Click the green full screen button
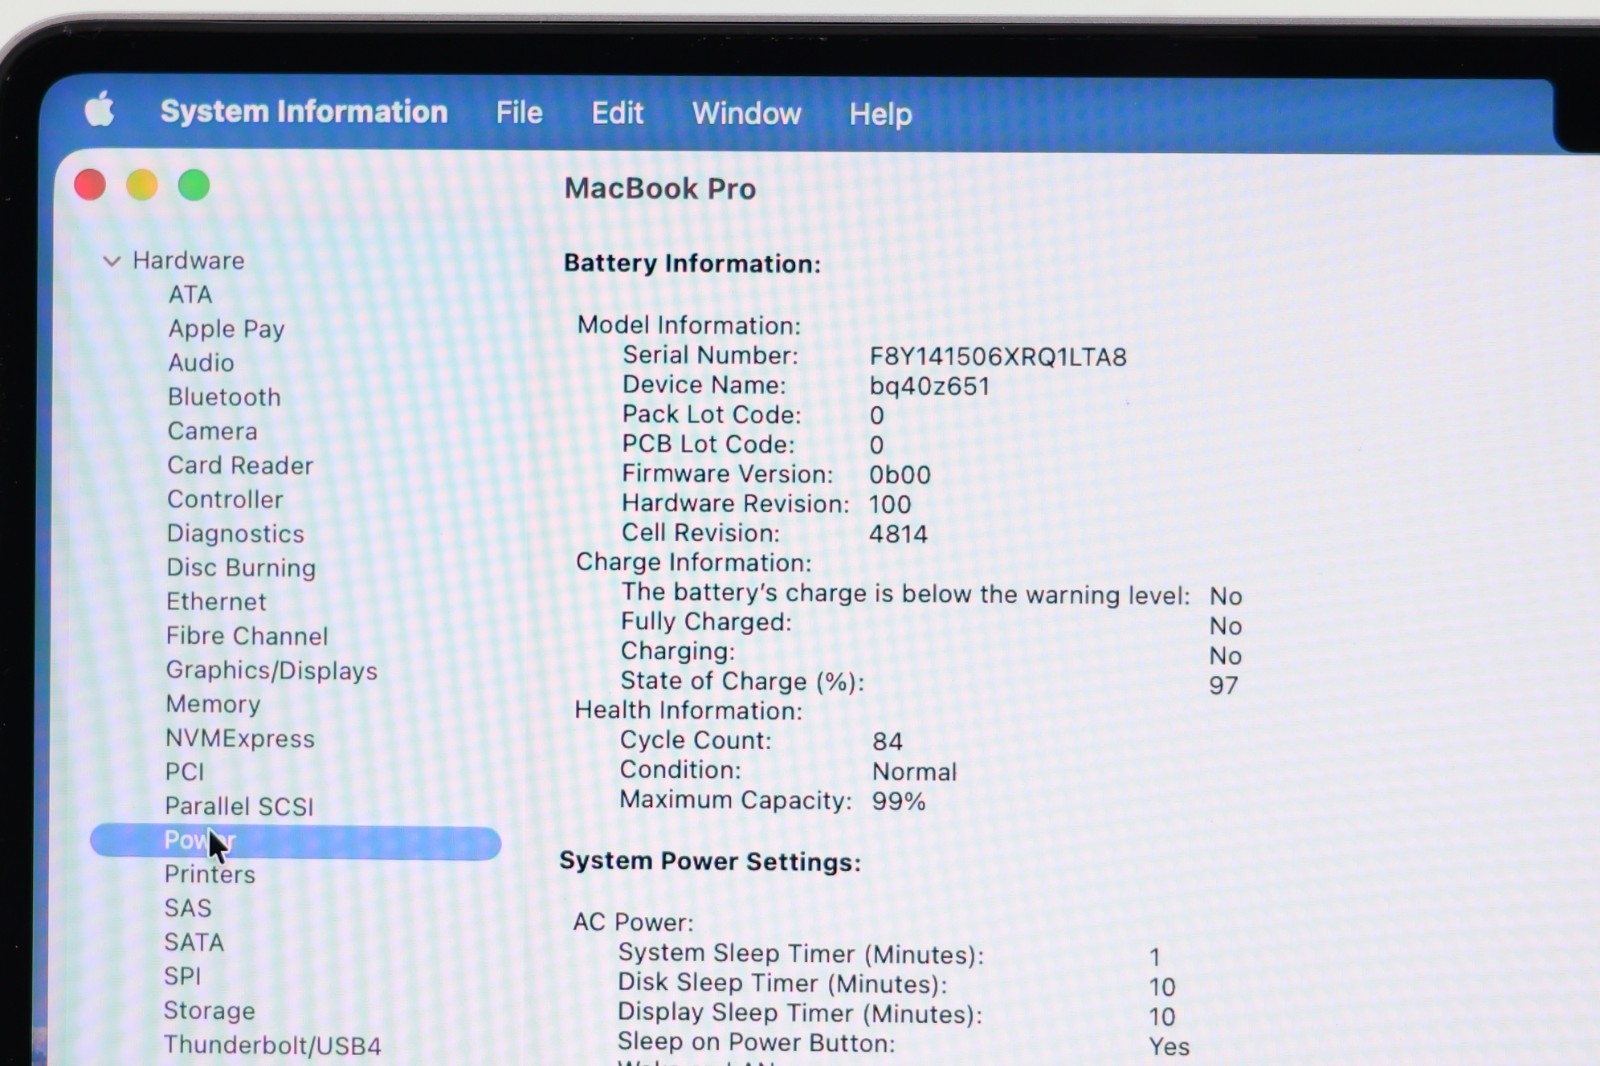Image resolution: width=1600 pixels, height=1066 pixels. 194,185
